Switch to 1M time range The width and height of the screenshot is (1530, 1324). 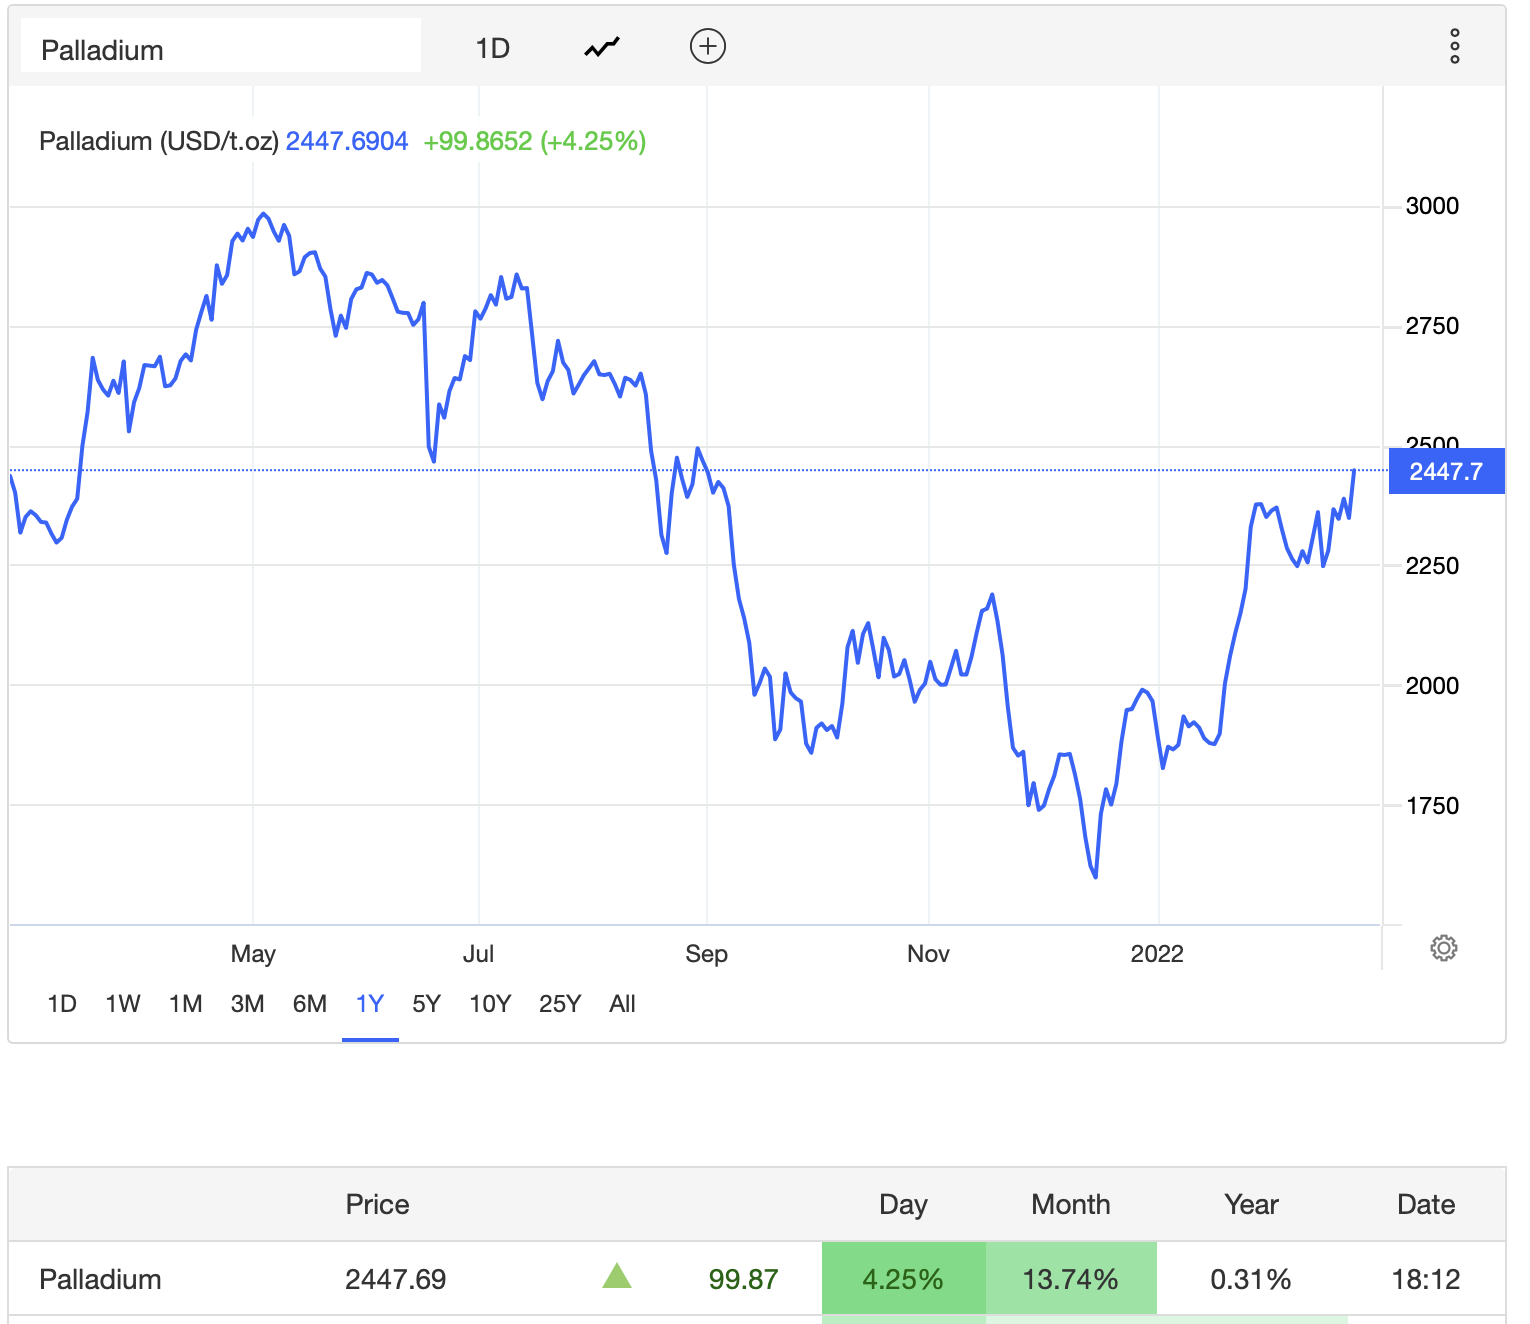[x=185, y=1003]
